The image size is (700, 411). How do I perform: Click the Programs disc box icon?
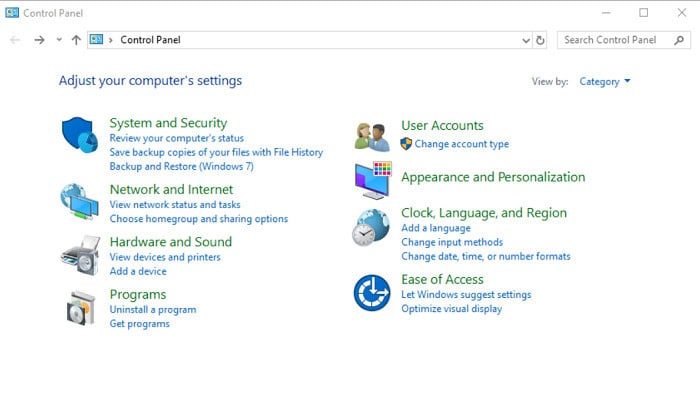pyautogui.click(x=81, y=308)
